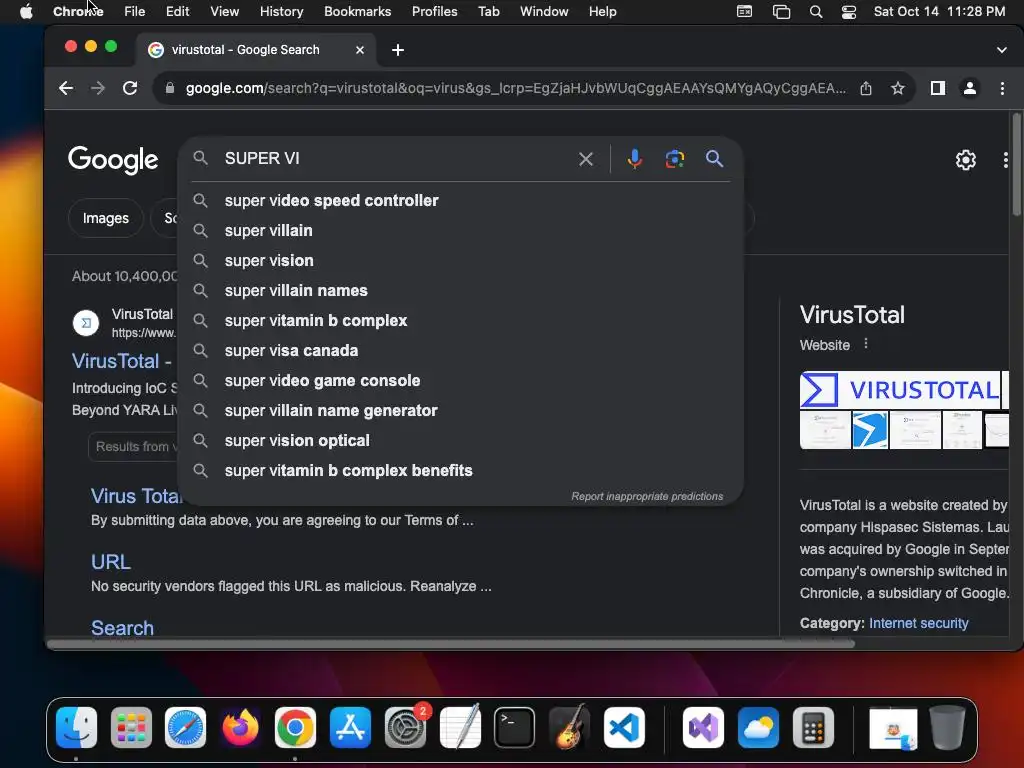
Task: Select super vitamin b complex suggestion
Action: point(460,321)
